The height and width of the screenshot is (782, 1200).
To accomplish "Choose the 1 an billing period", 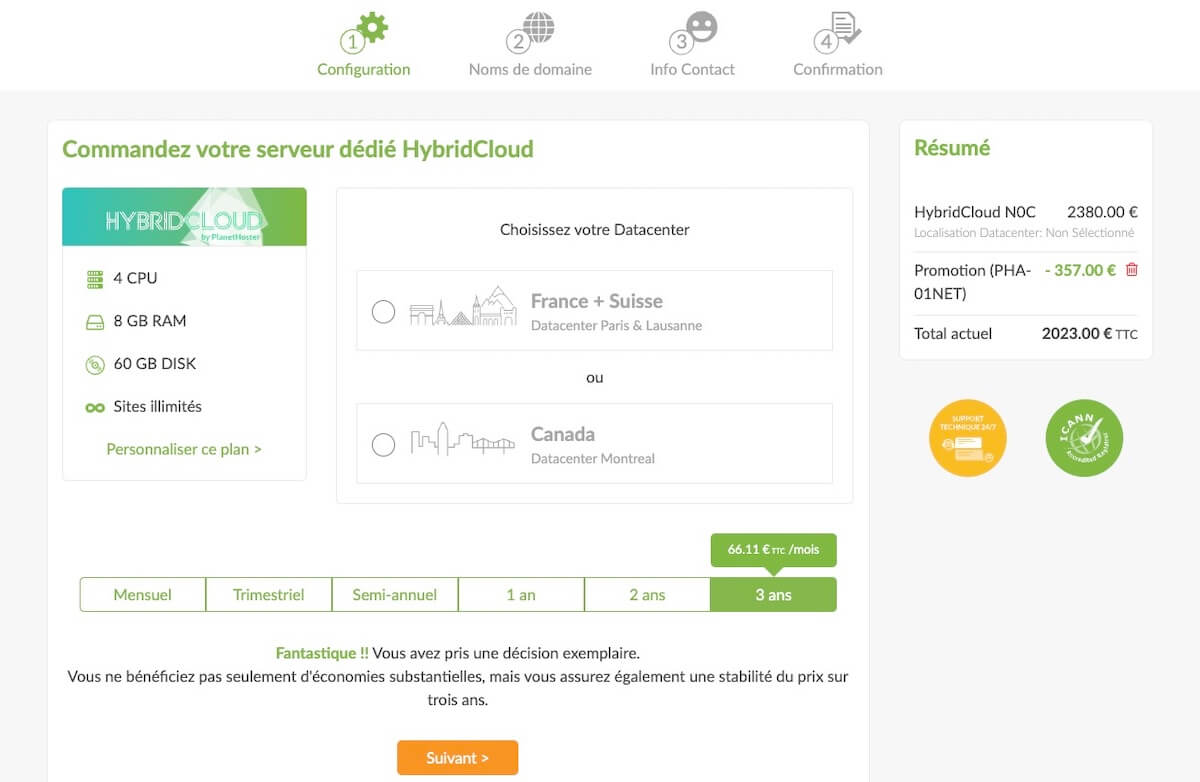I will (x=521, y=594).
